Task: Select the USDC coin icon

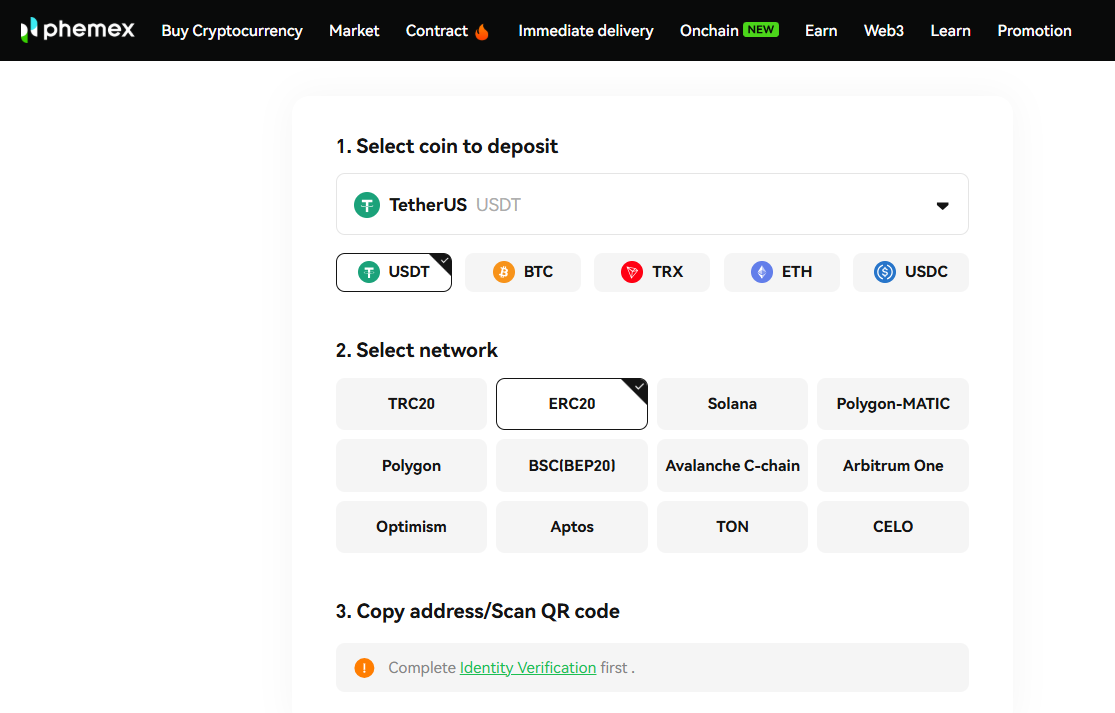Action: [x=884, y=271]
